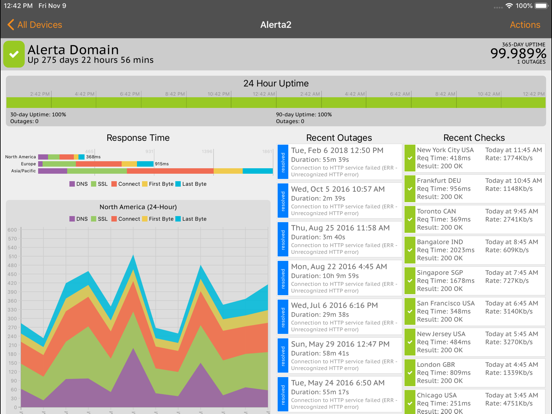The height and width of the screenshot is (414, 552).
Task: Tap resolved tag on Jul 6 2016 outage
Action: point(283,317)
